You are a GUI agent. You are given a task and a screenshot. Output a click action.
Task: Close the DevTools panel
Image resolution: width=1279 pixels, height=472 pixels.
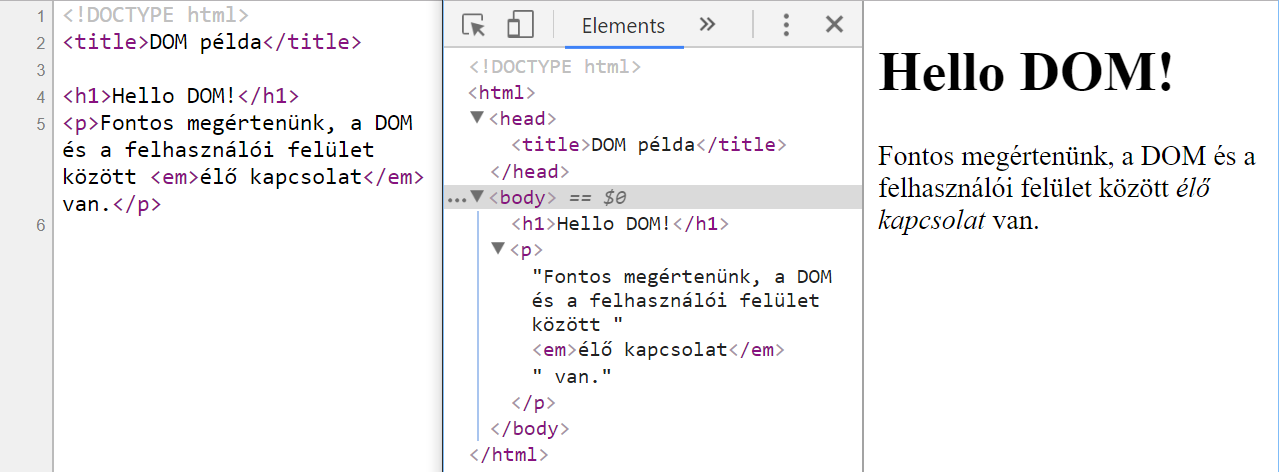[x=834, y=25]
